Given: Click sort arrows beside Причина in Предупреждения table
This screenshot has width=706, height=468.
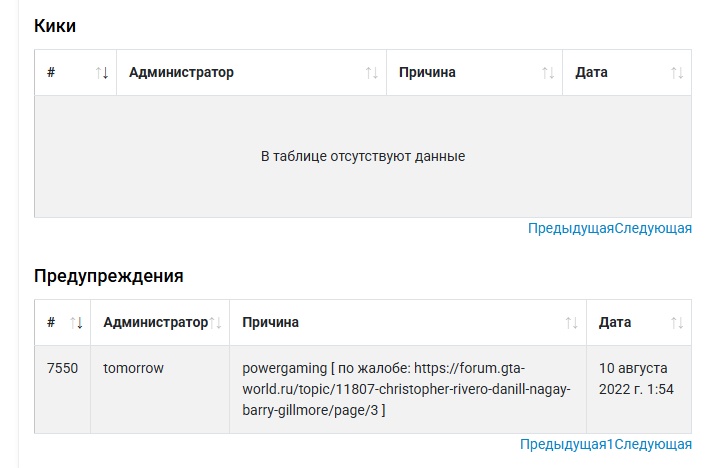Looking at the screenshot, I should (x=571, y=323).
